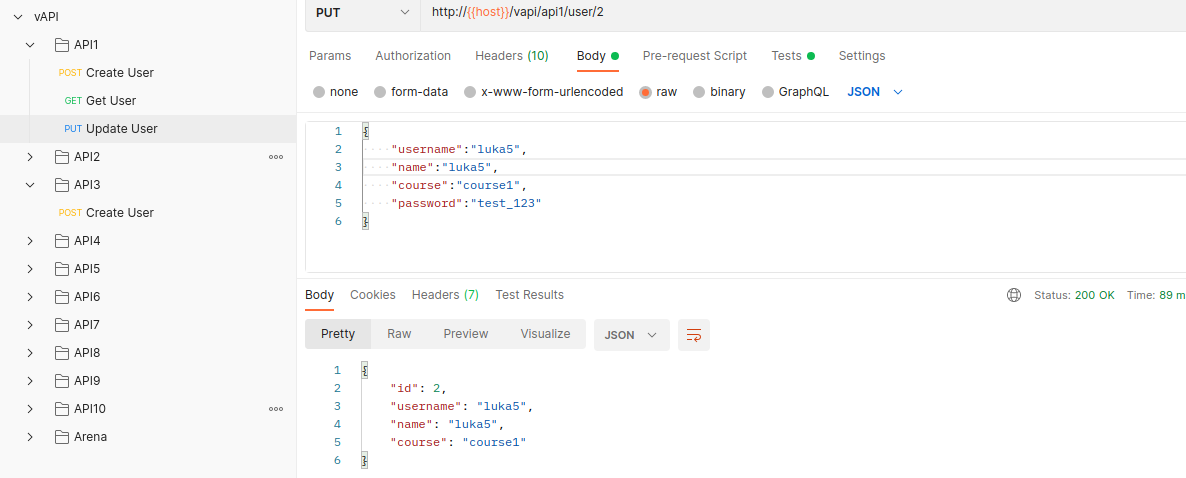
Task: Open the PUT method dropdown
Action: pos(362,12)
